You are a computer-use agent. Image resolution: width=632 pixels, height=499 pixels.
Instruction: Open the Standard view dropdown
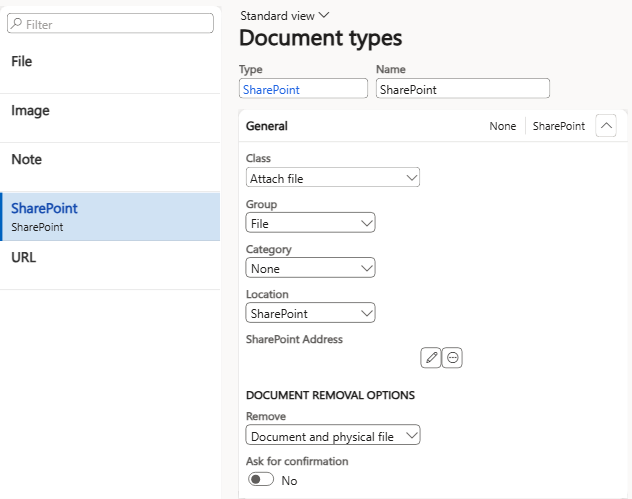(x=285, y=16)
